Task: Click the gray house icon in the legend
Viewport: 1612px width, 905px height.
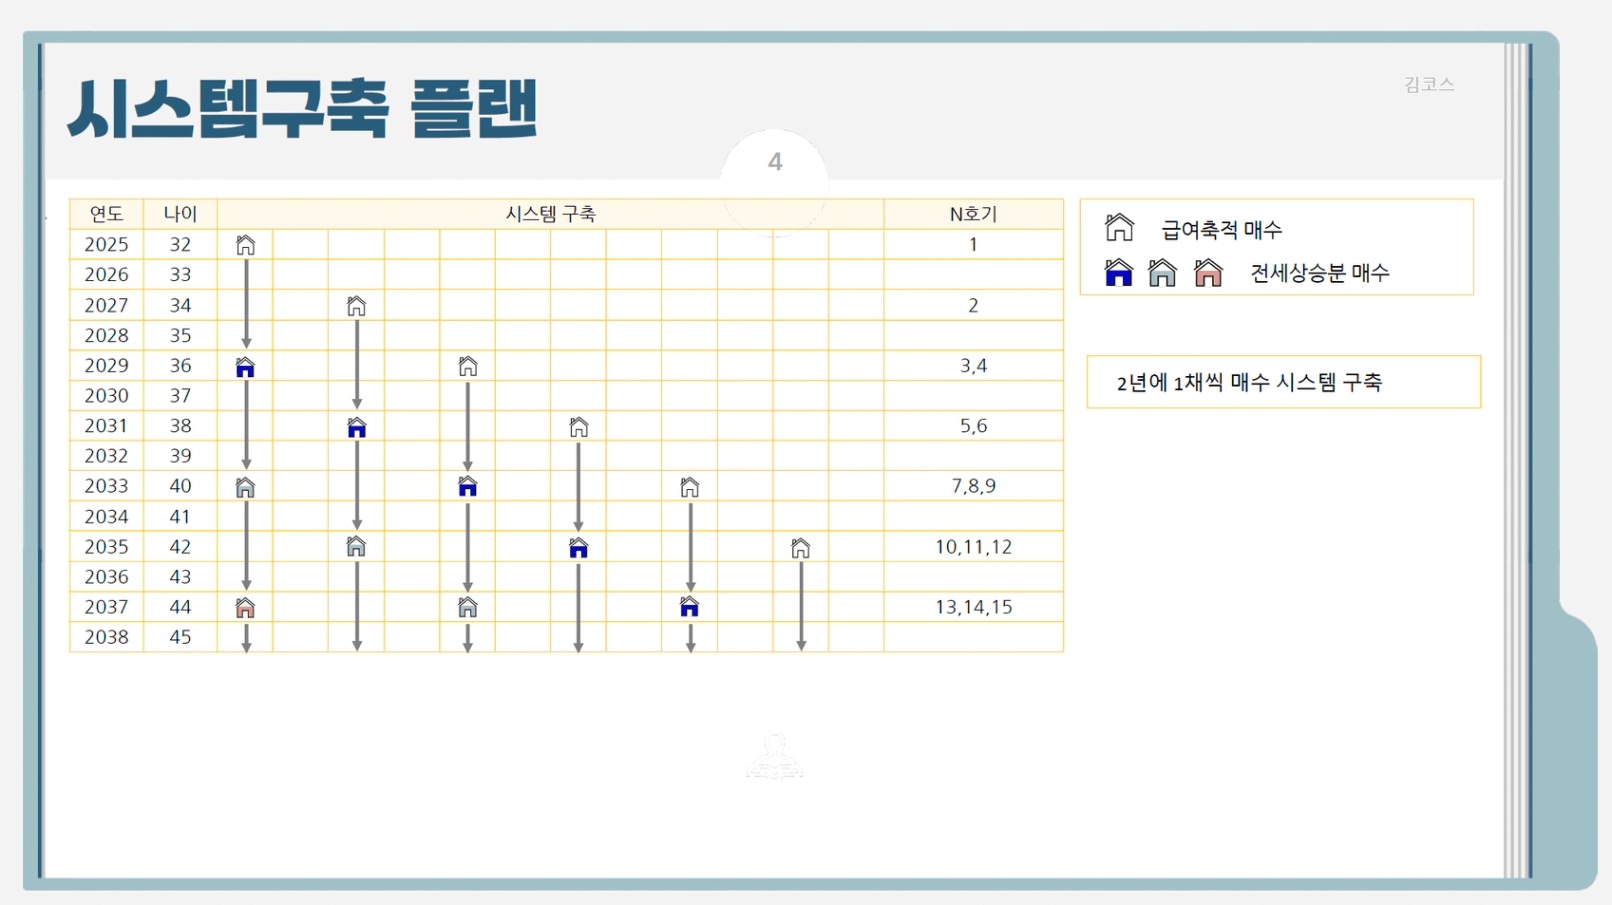Action: (x=1162, y=272)
